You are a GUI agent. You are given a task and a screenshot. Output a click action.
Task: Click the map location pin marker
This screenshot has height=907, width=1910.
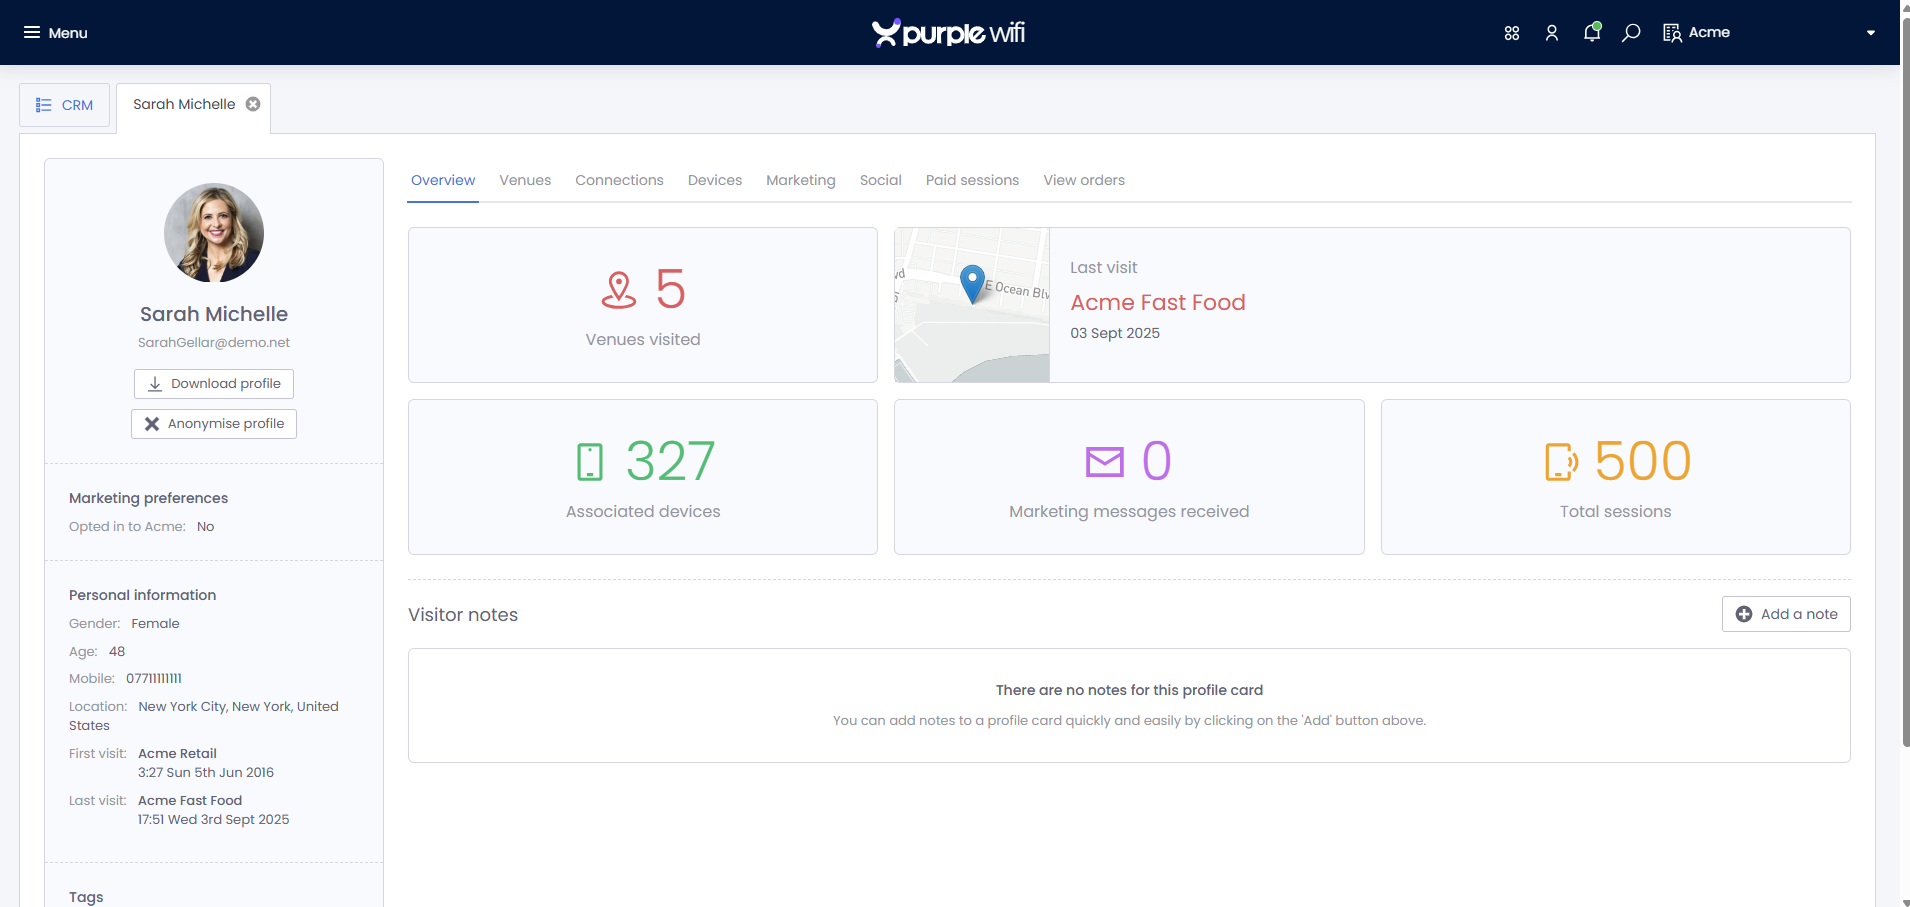click(972, 284)
